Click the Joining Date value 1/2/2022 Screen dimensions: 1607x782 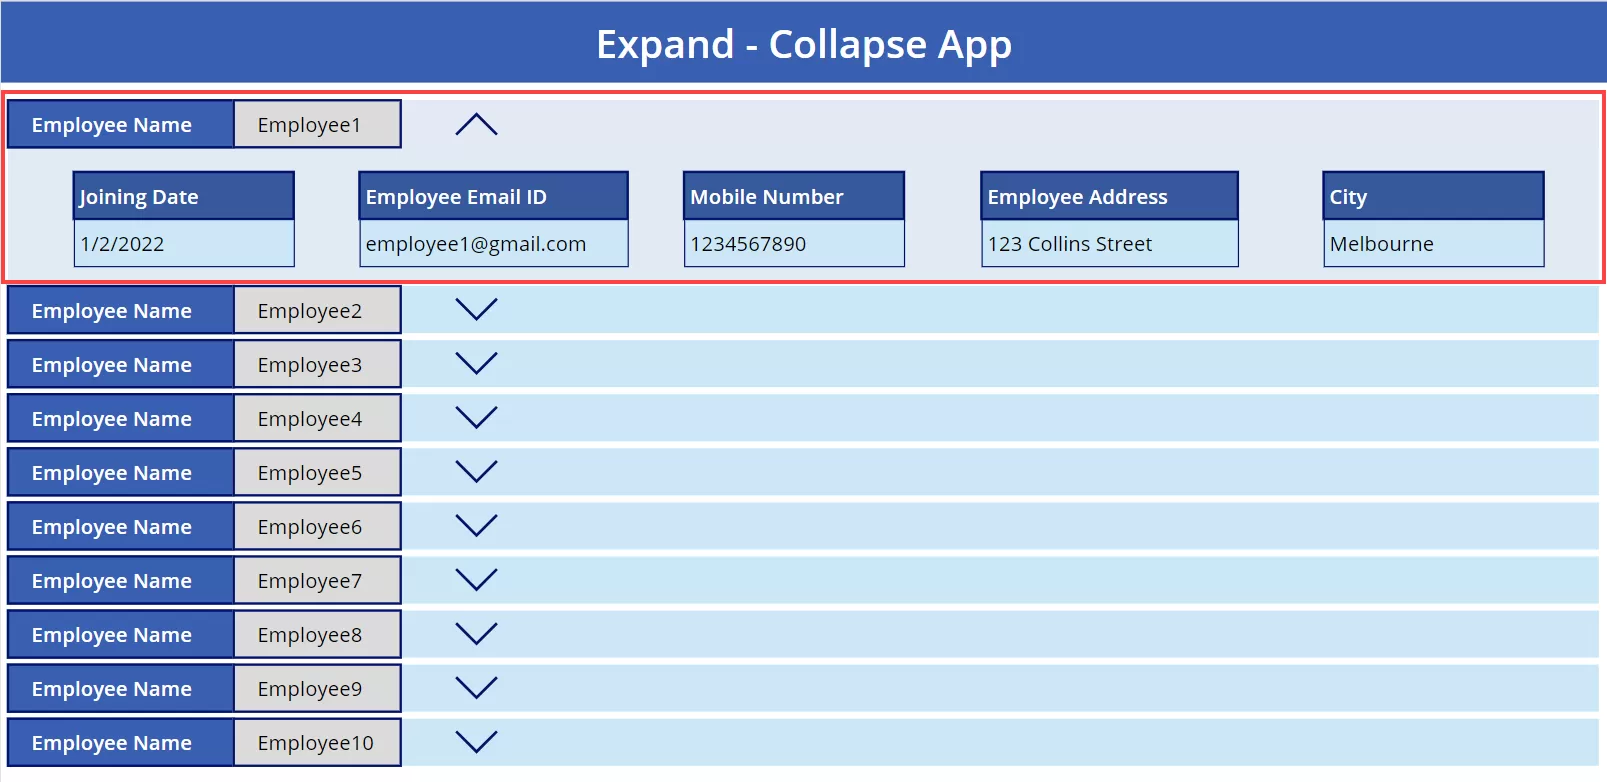[184, 244]
